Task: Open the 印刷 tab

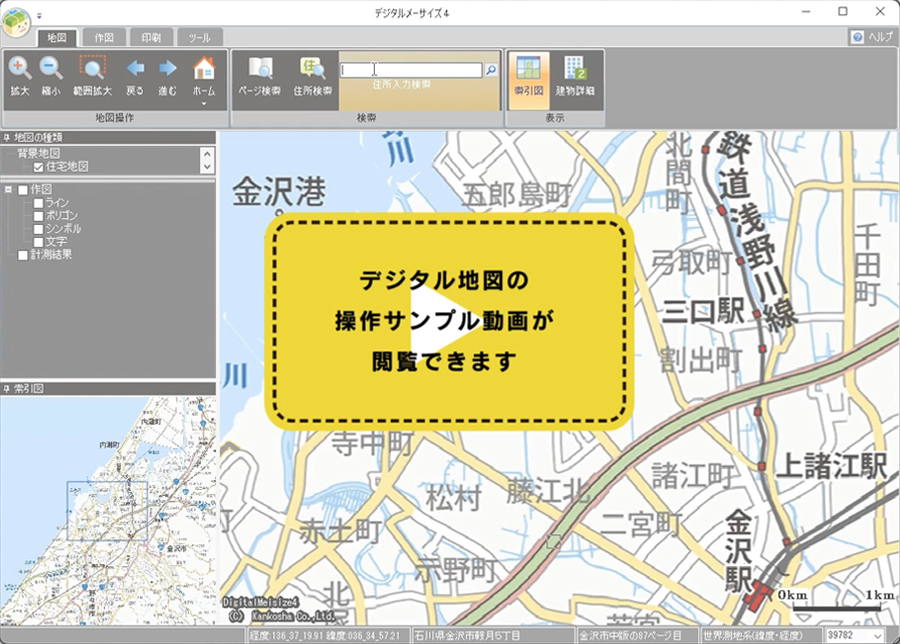Action: (x=152, y=37)
